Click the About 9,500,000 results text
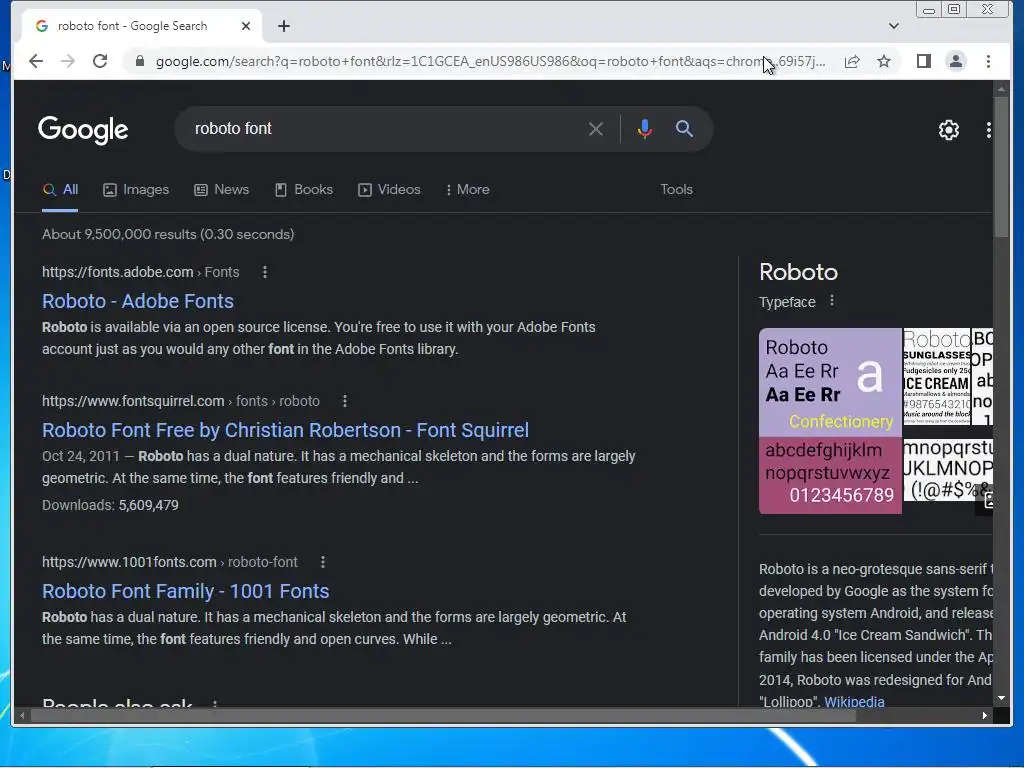 [168, 234]
